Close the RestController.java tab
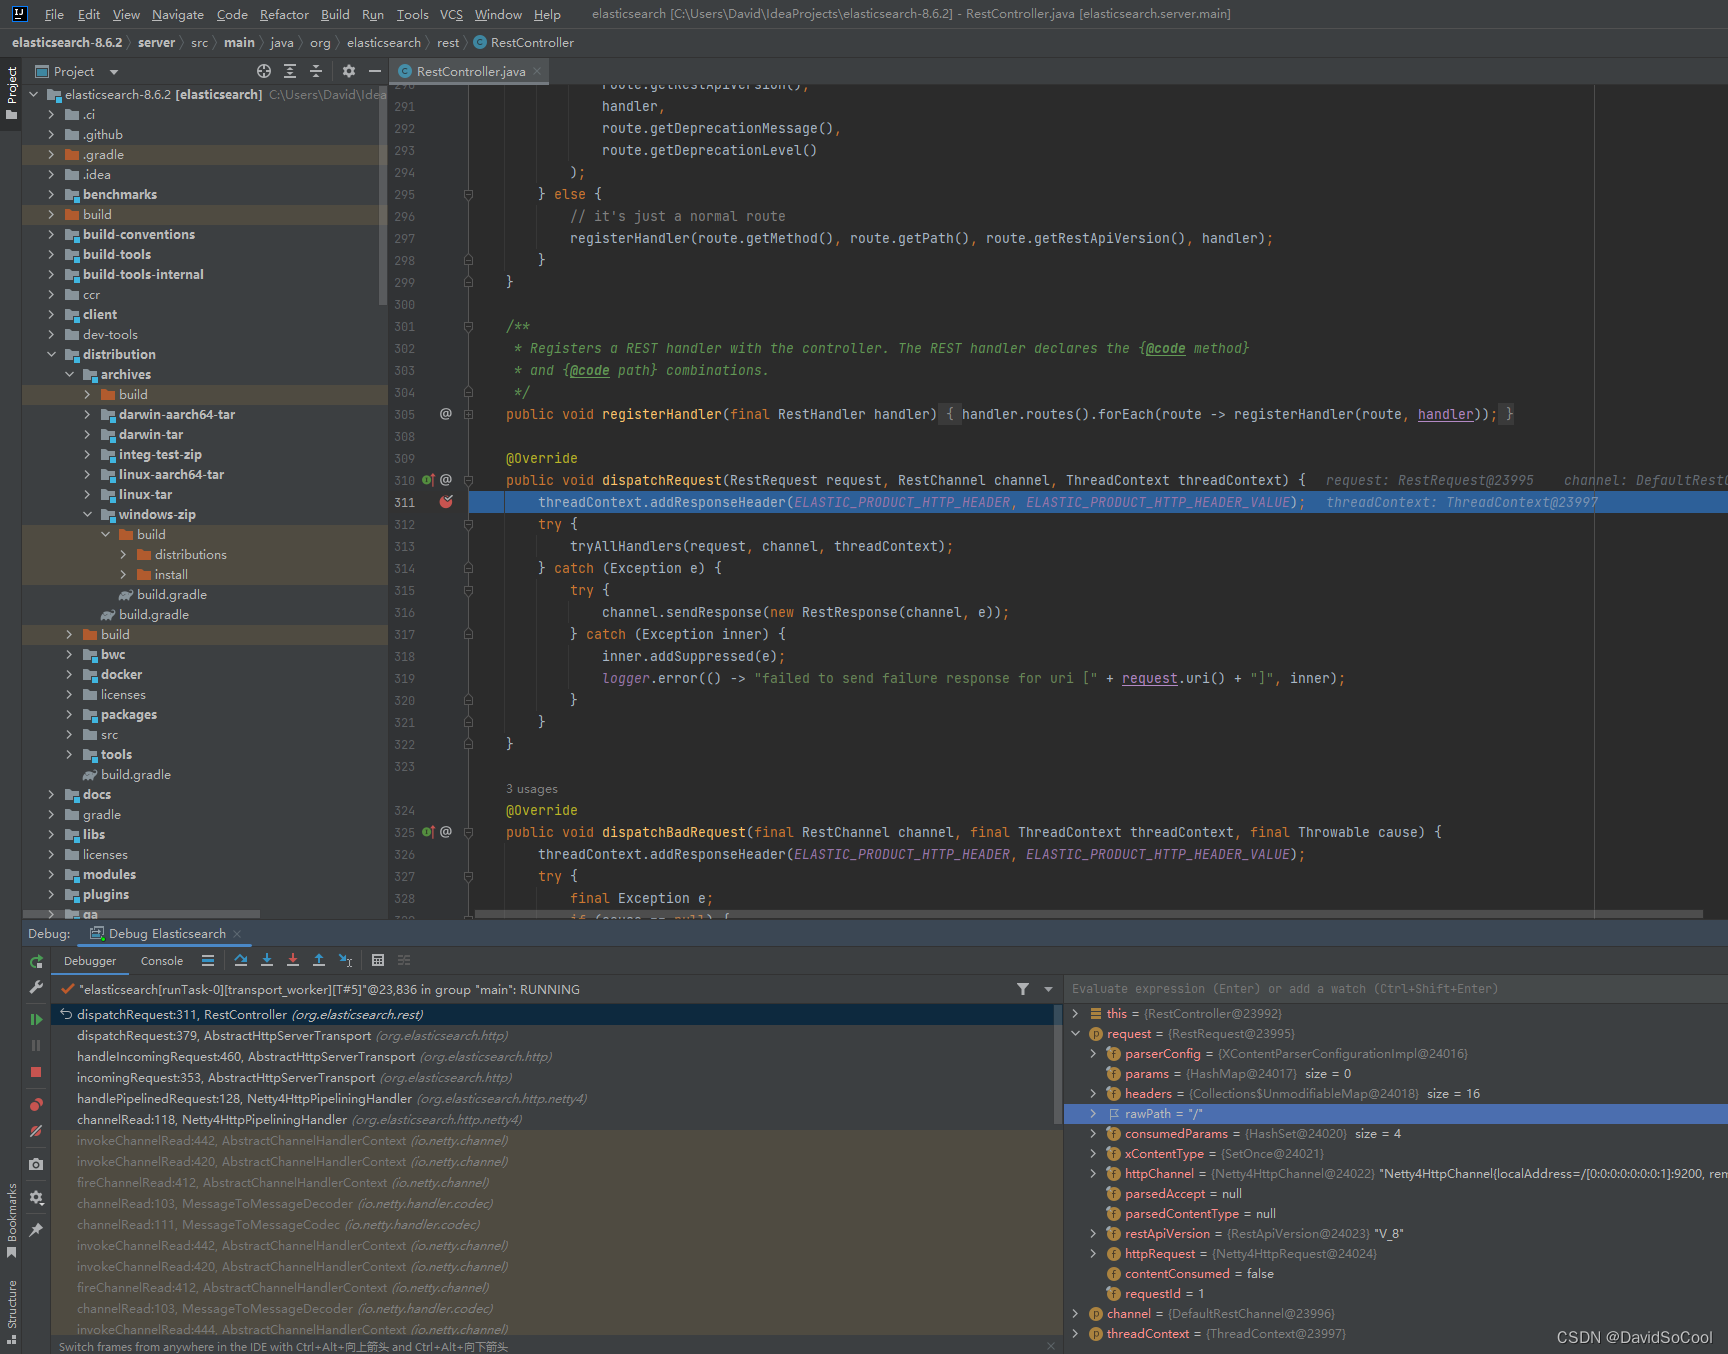Screen dimensions: 1728x1354 tap(537, 71)
